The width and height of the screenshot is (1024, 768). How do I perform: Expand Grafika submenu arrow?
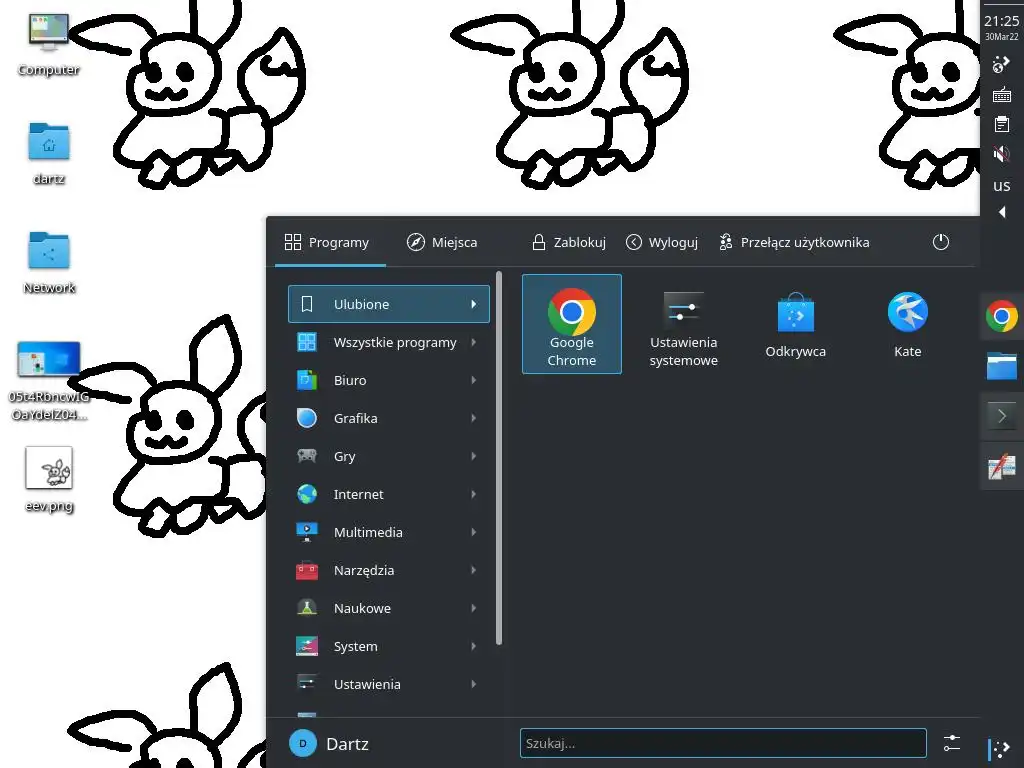(x=473, y=418)
